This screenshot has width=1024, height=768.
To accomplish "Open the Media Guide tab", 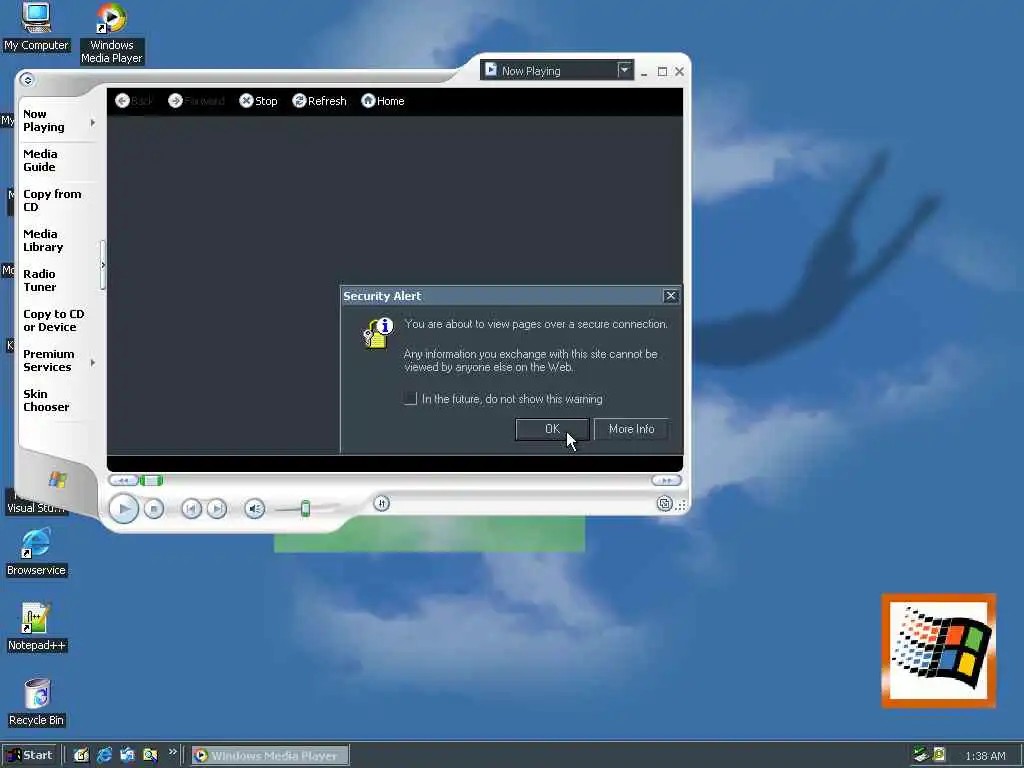I will click(40, 160).
